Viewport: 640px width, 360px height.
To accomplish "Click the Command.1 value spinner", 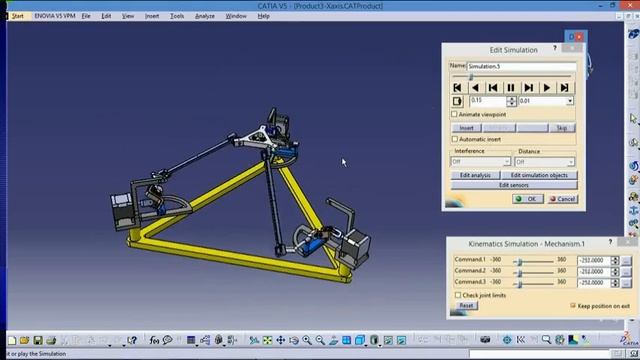I will point(615,260).
